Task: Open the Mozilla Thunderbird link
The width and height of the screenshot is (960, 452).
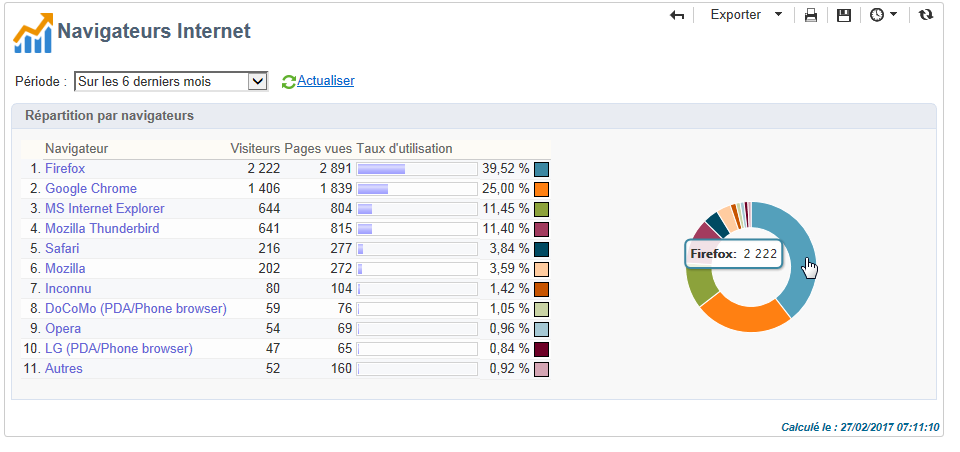Action: [102, 228]
